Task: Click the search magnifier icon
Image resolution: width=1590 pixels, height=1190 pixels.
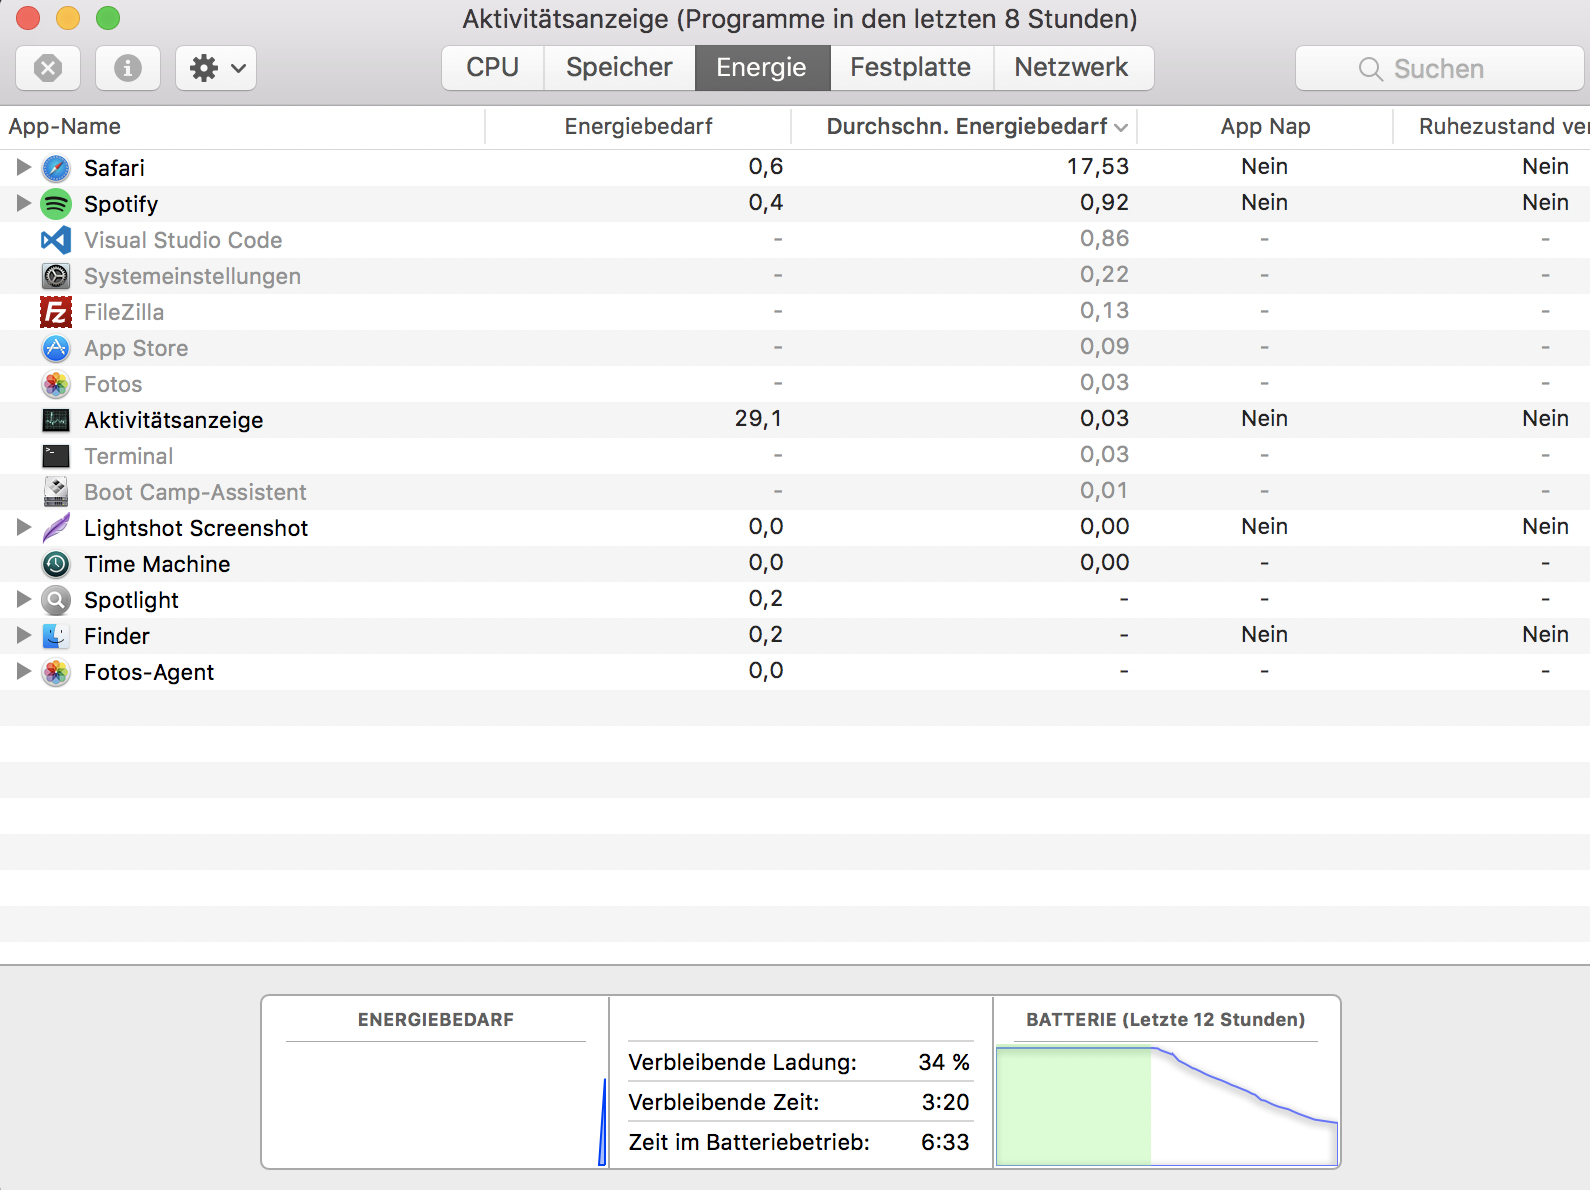Action: 1371,69
